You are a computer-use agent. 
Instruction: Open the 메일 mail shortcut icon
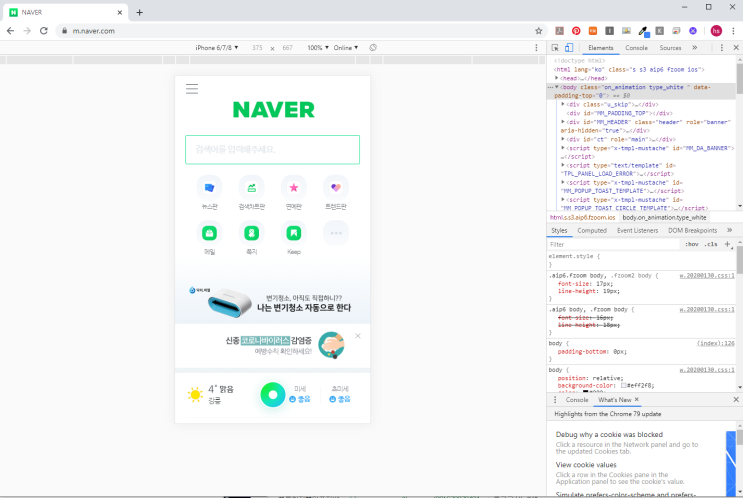coord(209,233)
